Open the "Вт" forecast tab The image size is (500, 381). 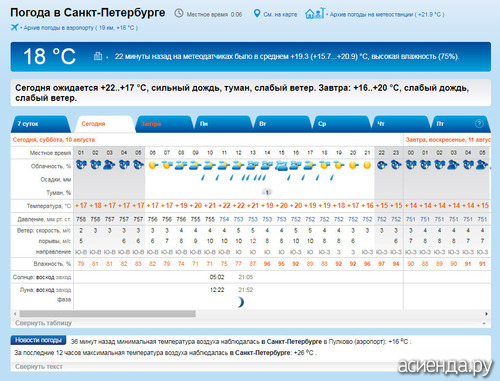282,124
